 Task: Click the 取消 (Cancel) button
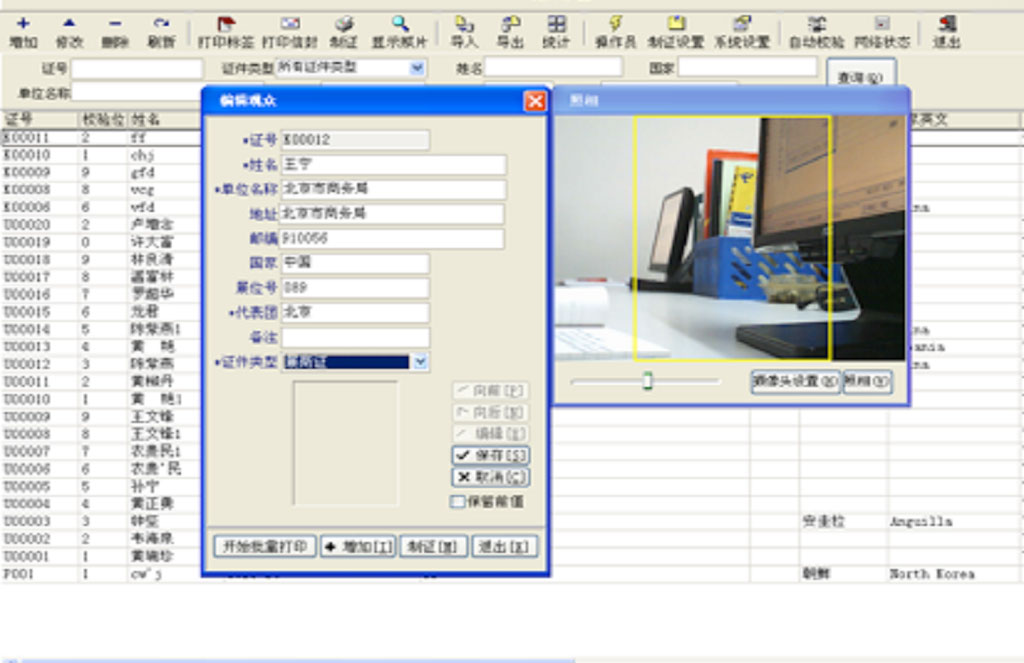click(x=490, y=477)
